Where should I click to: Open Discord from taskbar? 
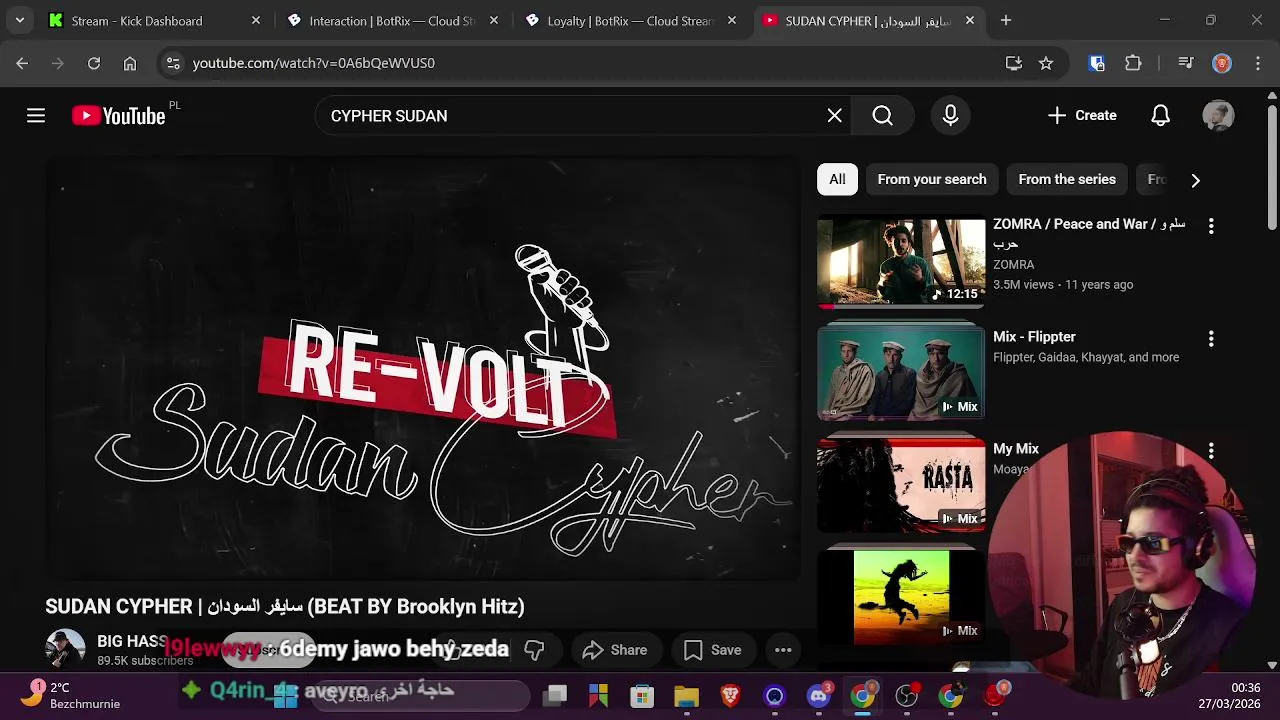819,696
